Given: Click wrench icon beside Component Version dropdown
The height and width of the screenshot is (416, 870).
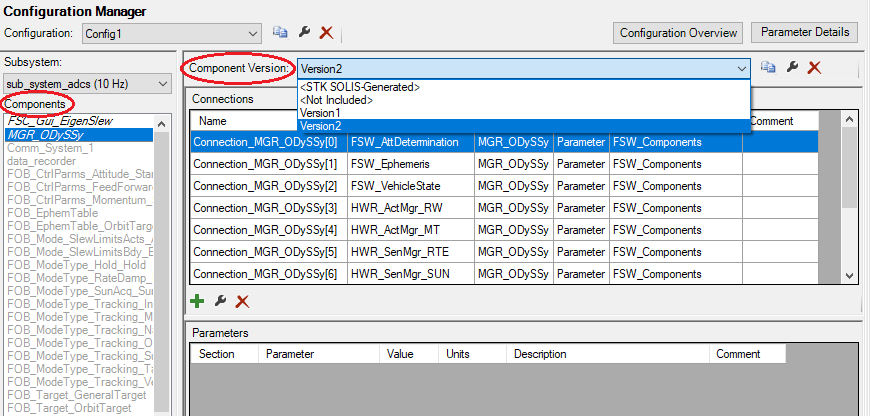Looking at the screenshot, I should click(x=792, y=67).
